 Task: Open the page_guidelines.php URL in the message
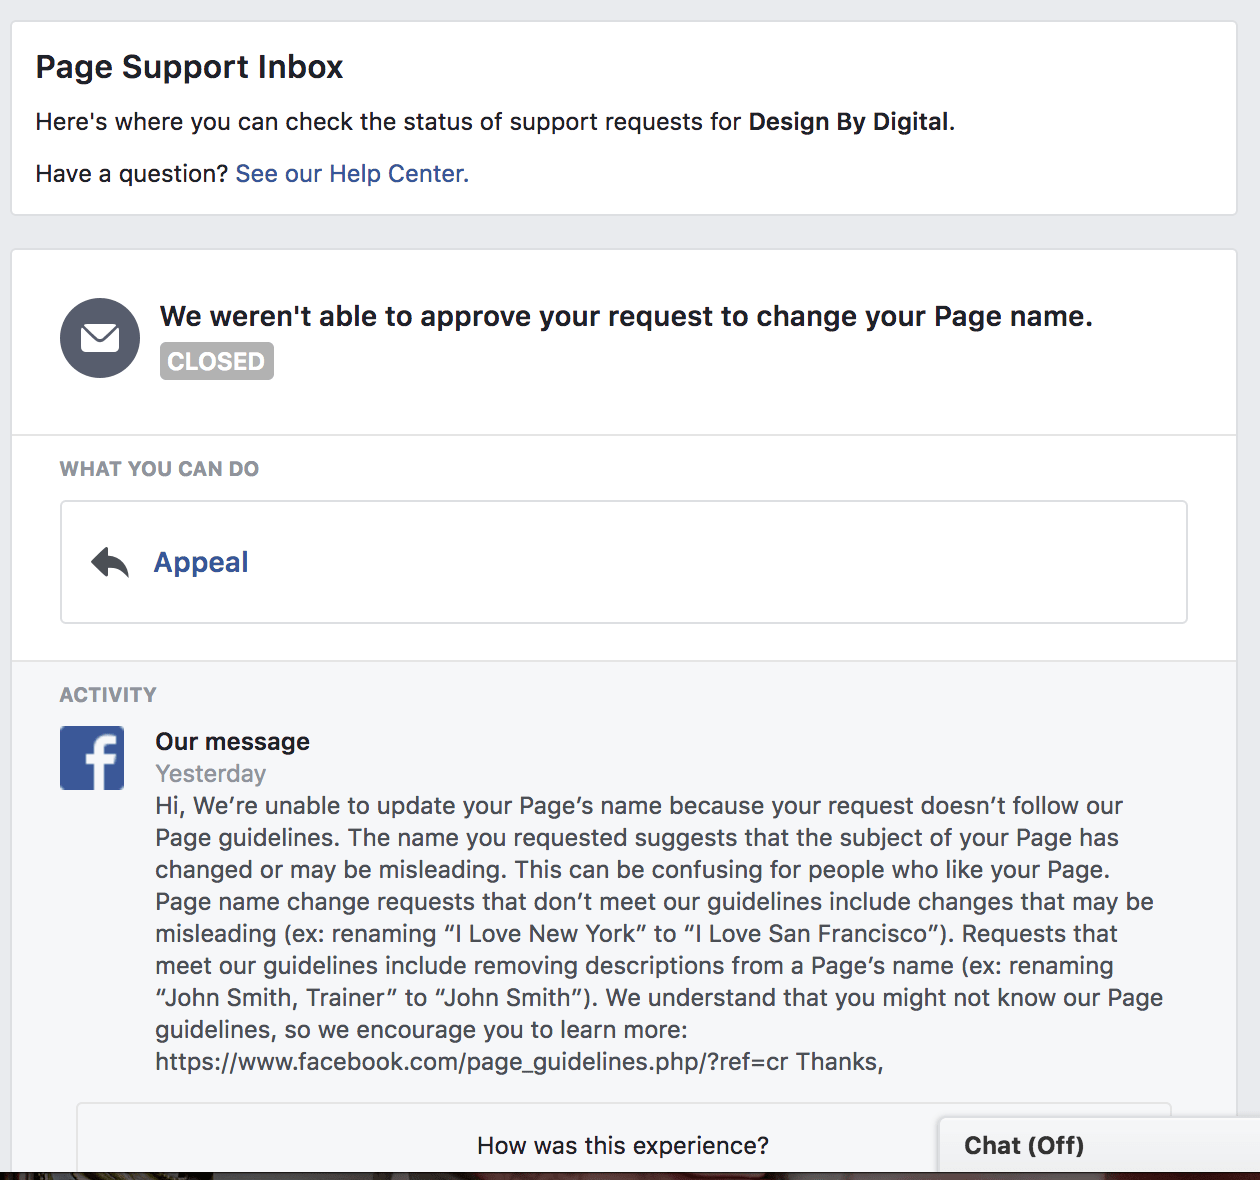click(471, 1062)
